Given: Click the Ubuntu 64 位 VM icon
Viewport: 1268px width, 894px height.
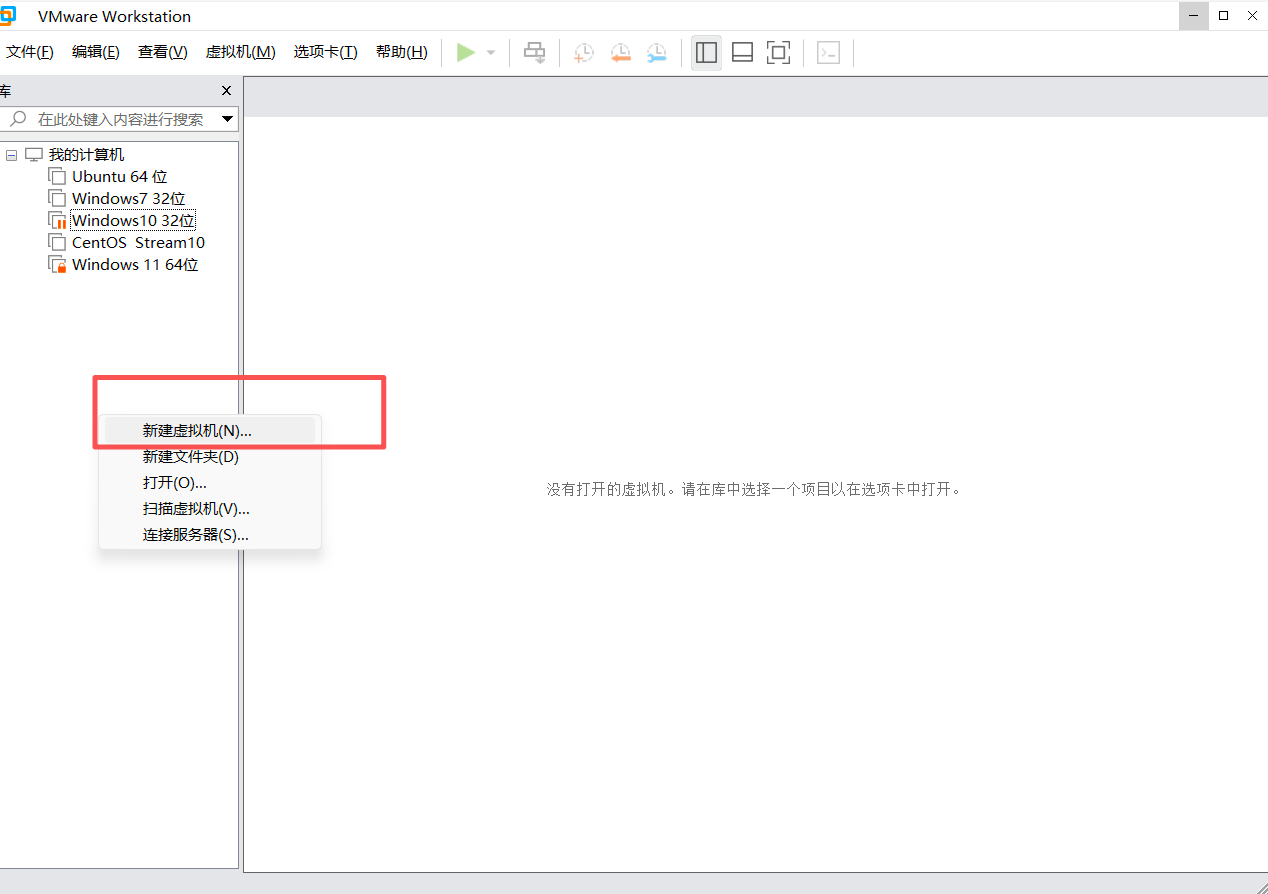Looking at the screenshot, I should click(x=57, y=177).
